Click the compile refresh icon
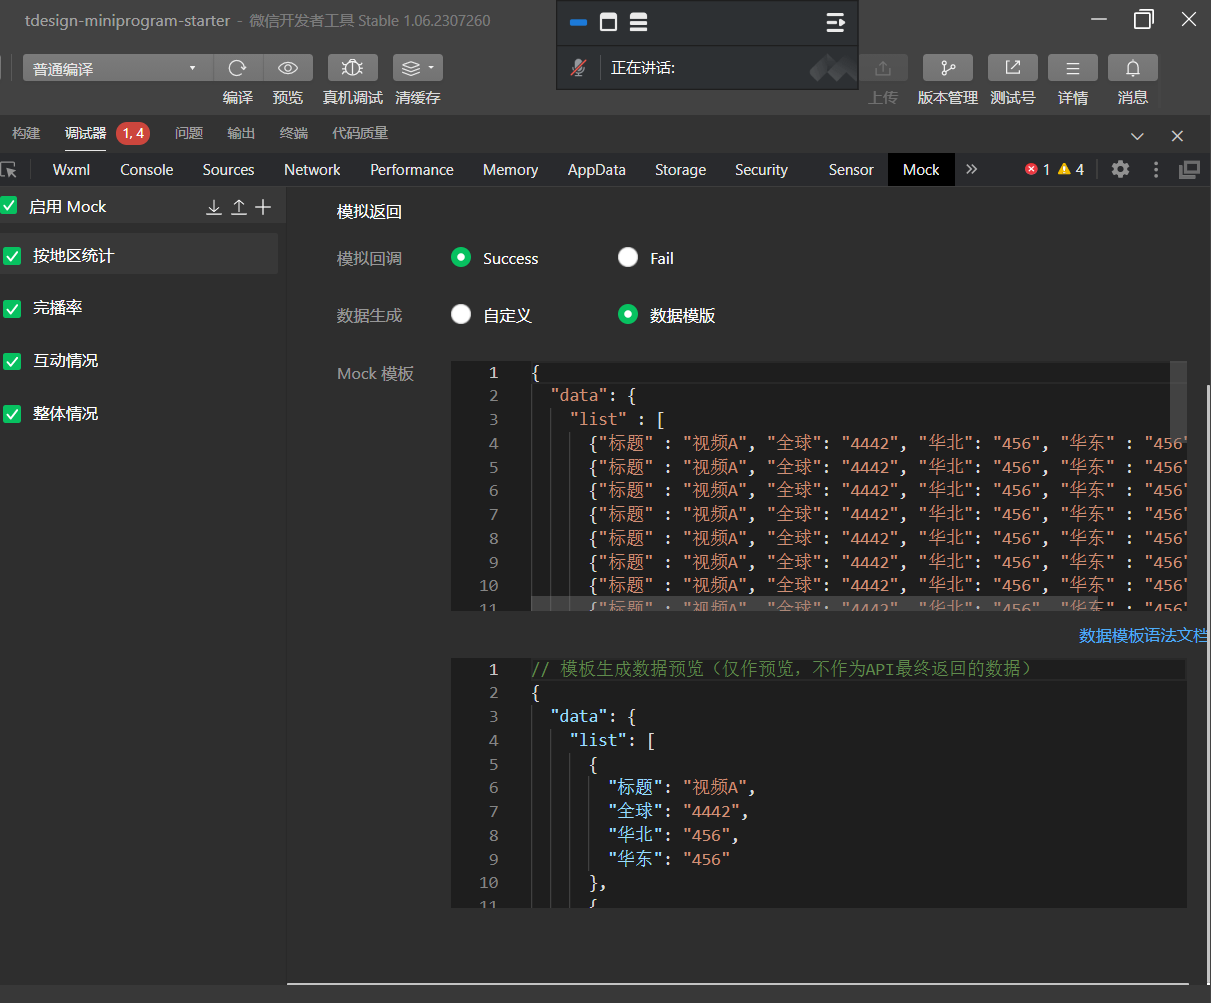This screenshot has width=1211, height=1003. [x=238, y=68]
